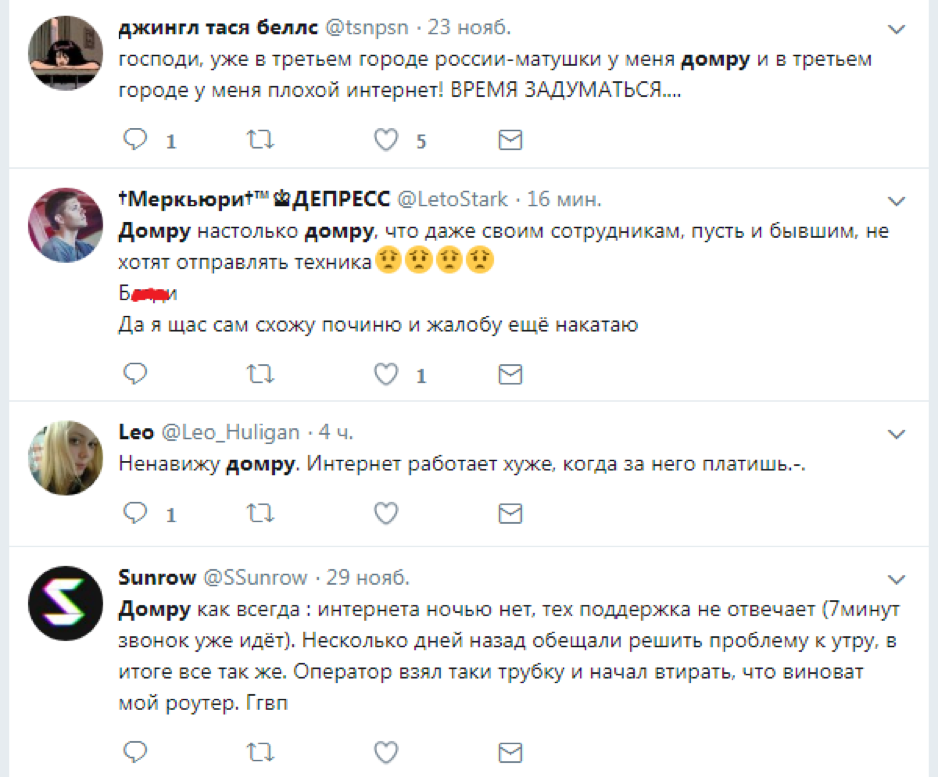This screenshot has height=777, width=938.
Task: Open the @SSunrow profile handle
Action: (x=257, y=578)
